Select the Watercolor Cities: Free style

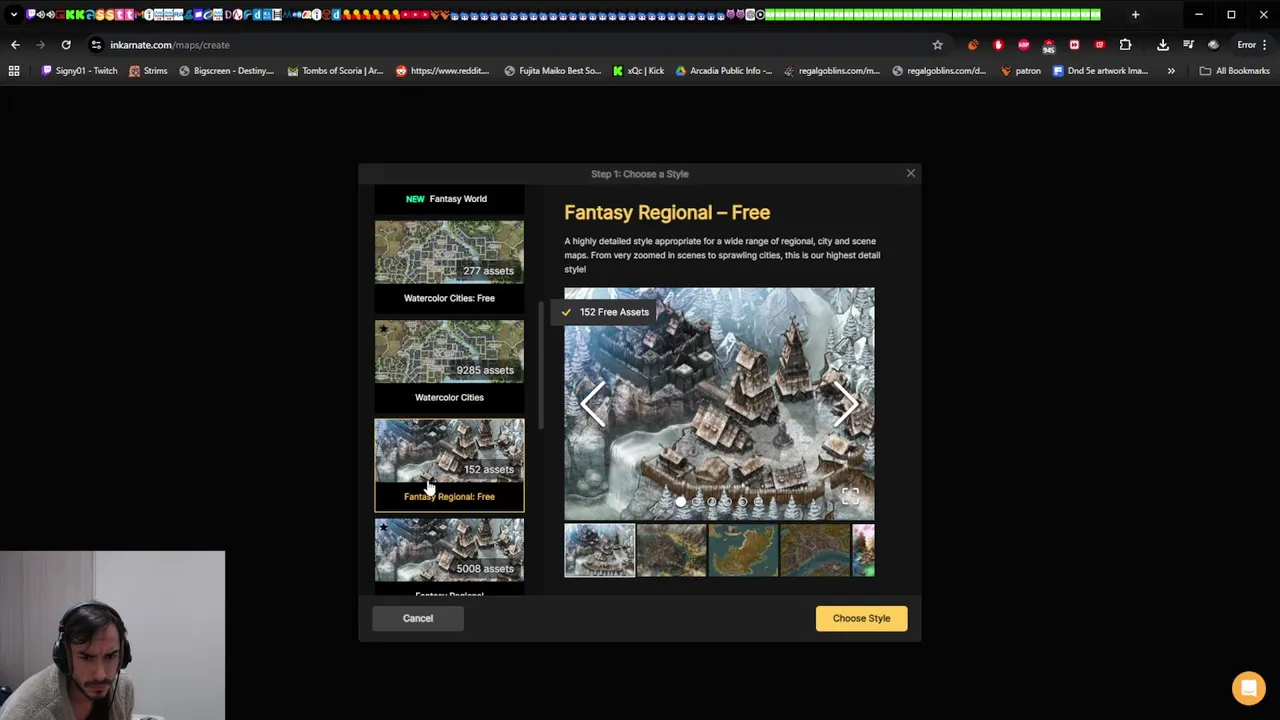[x=449, y=265]
